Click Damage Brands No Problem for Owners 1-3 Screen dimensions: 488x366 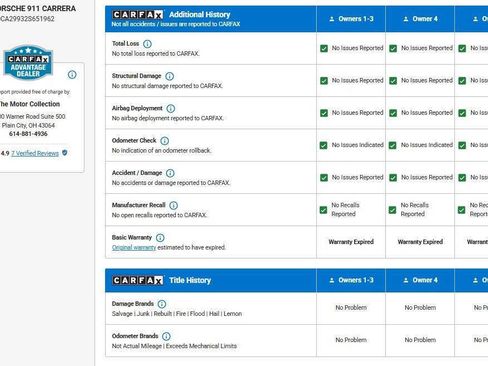click(351, 308)
